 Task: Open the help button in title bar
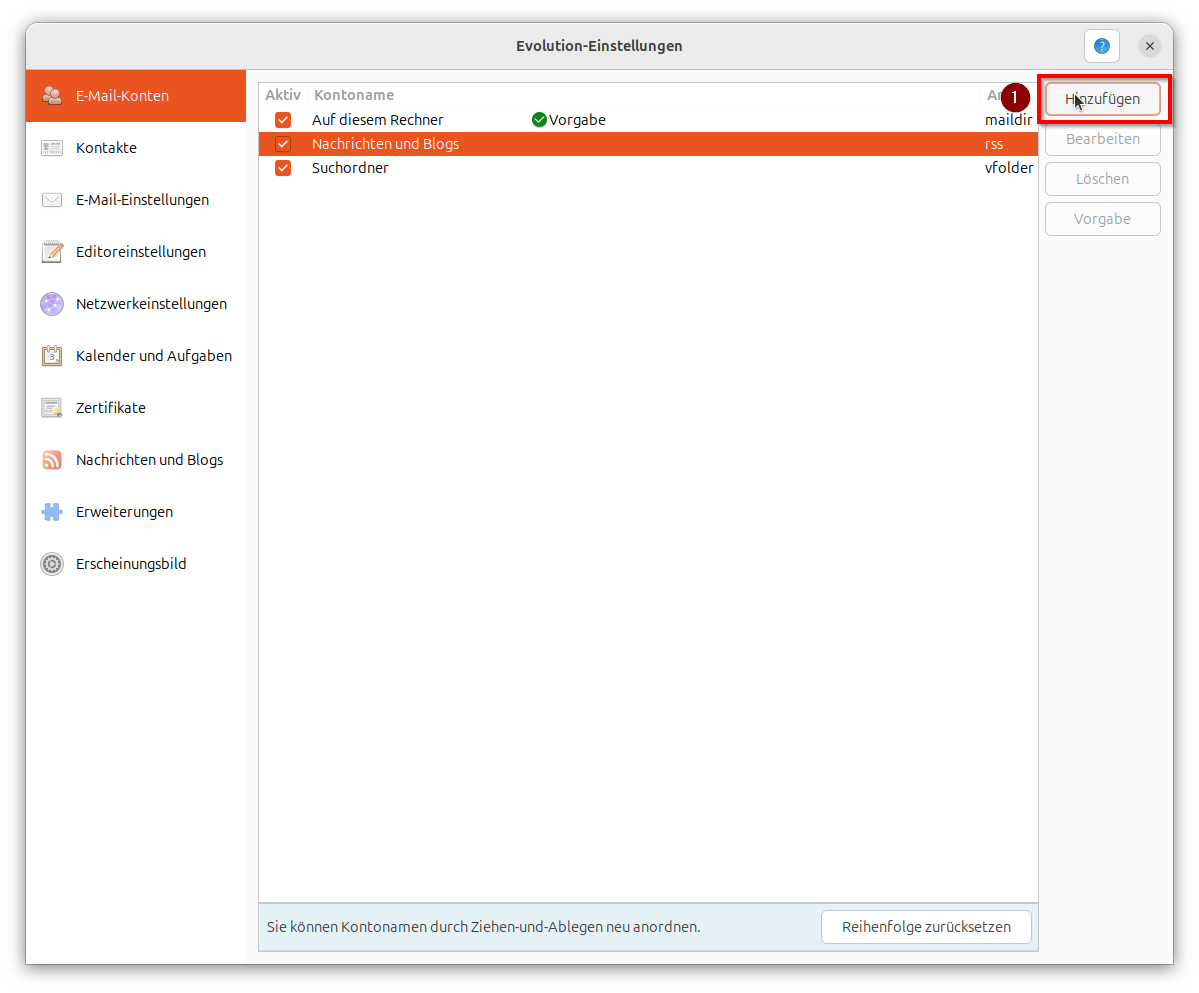(1101, 46)
